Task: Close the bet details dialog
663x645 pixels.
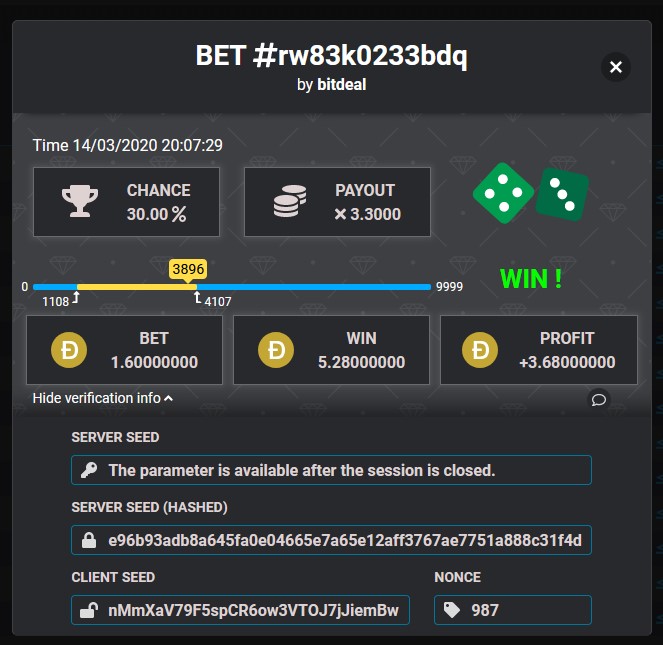Action: [x=616, y=67]
